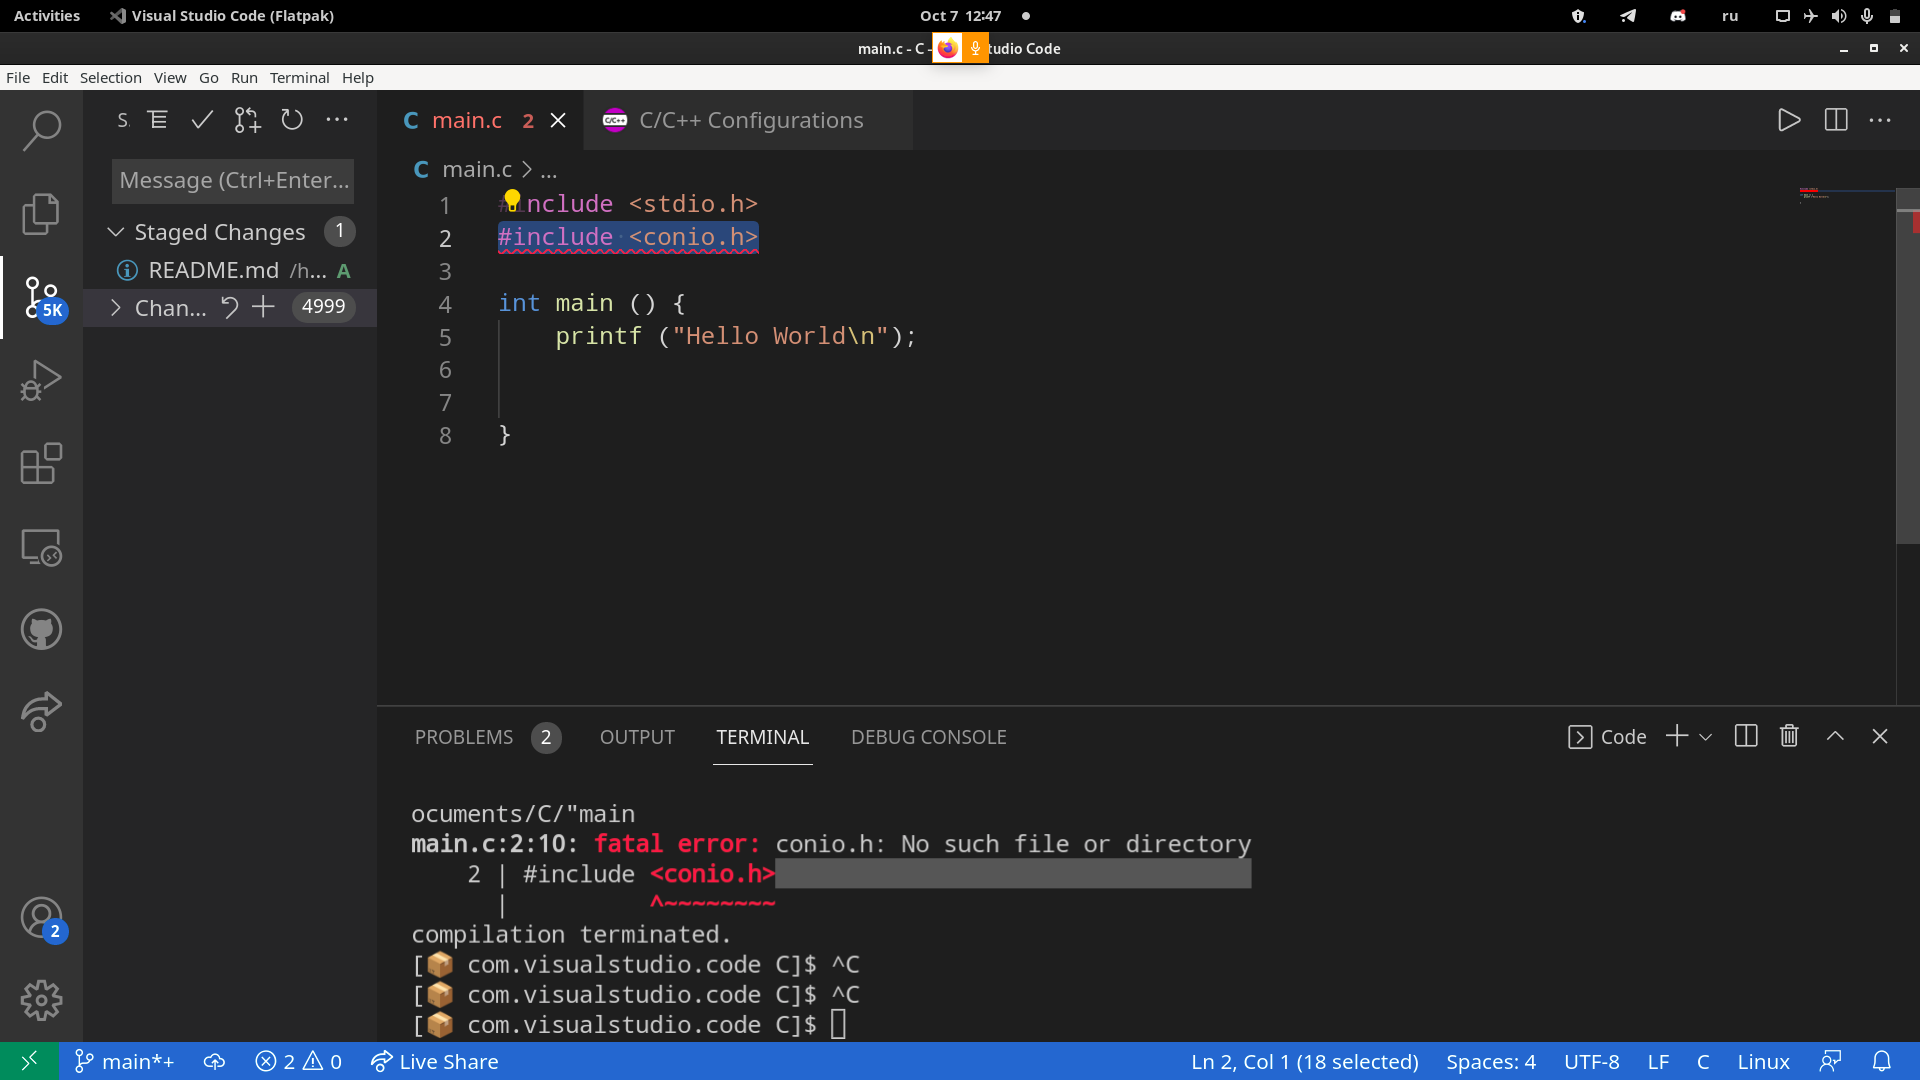This screenshot has height=1080, width=1920.
Task: Change end of line sequence LF
Action: click(x=1659, y=1061)
